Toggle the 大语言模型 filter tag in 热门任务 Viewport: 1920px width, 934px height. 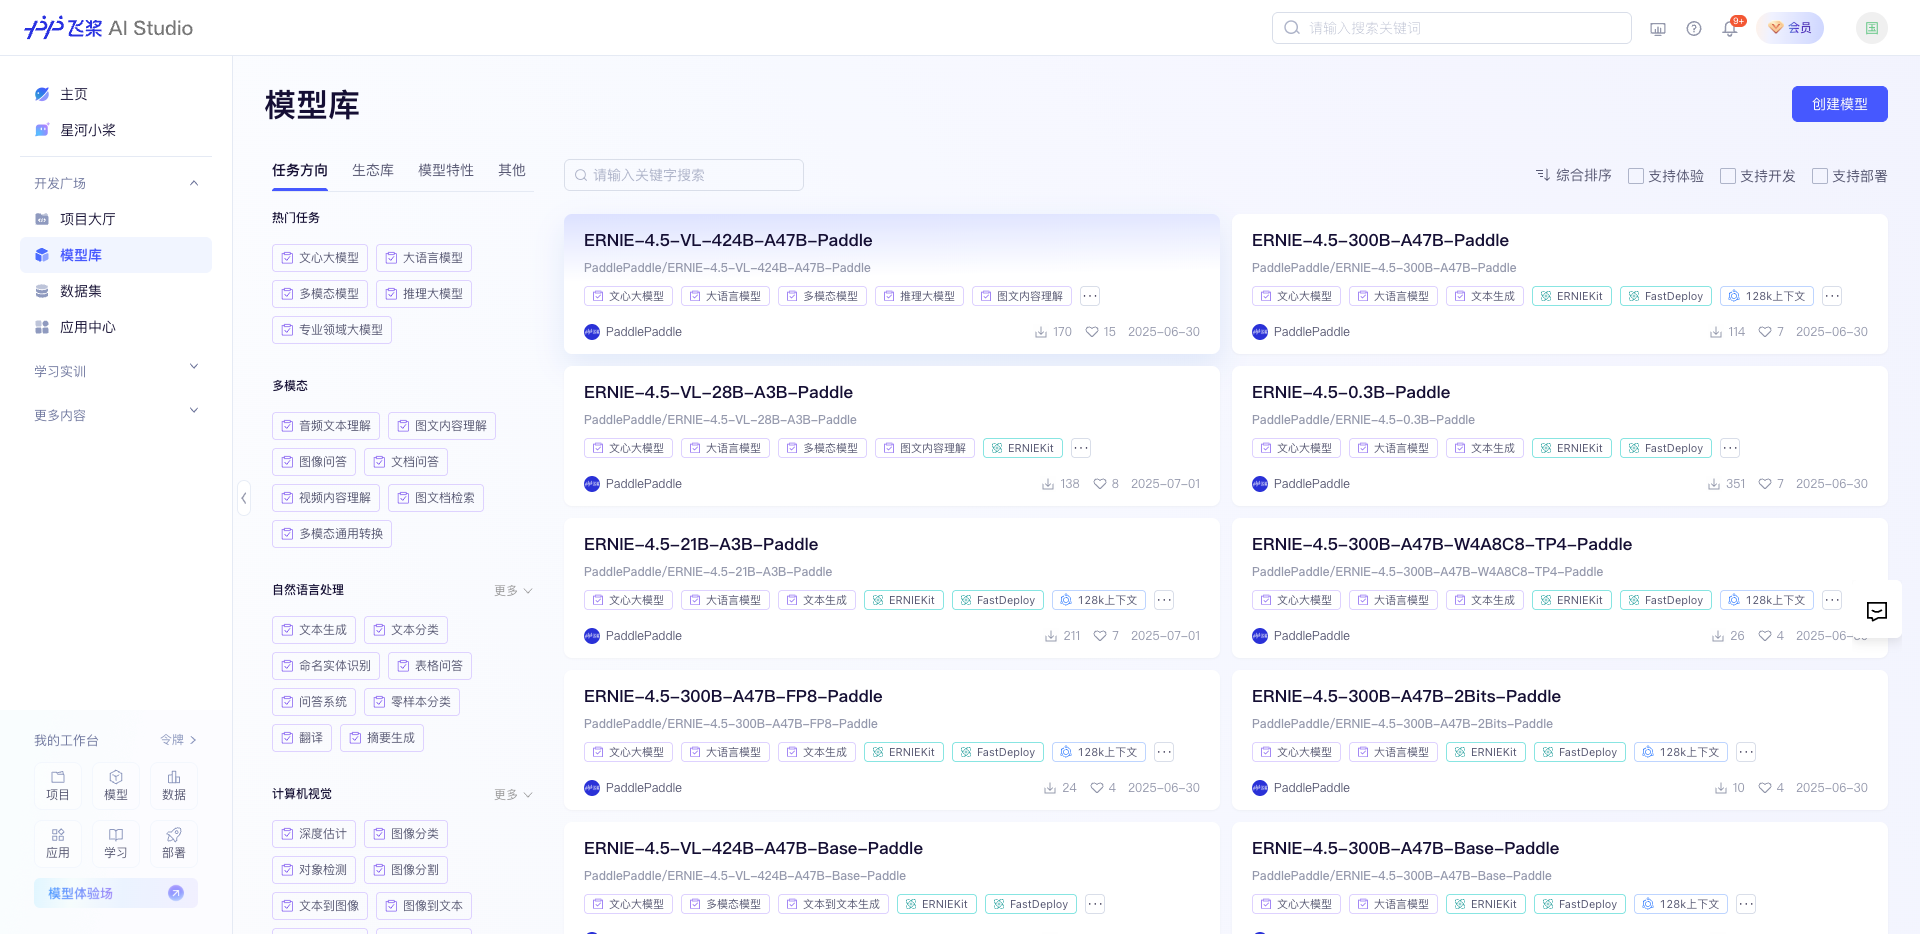coord(424,258)
